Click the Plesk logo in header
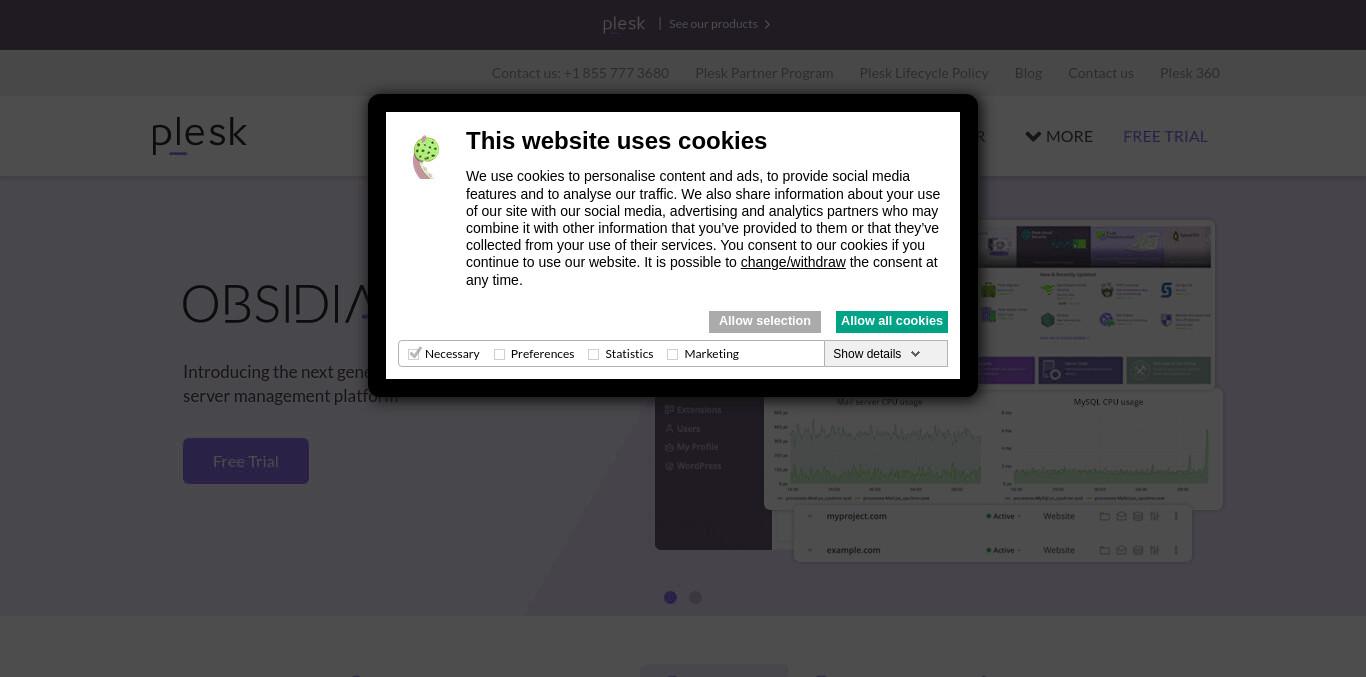This screenshot has width=1366, height=677. pyautogui.click(x=199, y=136)
